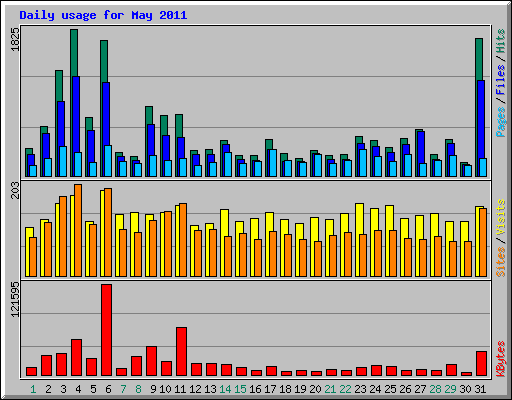512x400 pixels.
Task: Click the red KBytes bar for day 9
Action: coord(151,361)
